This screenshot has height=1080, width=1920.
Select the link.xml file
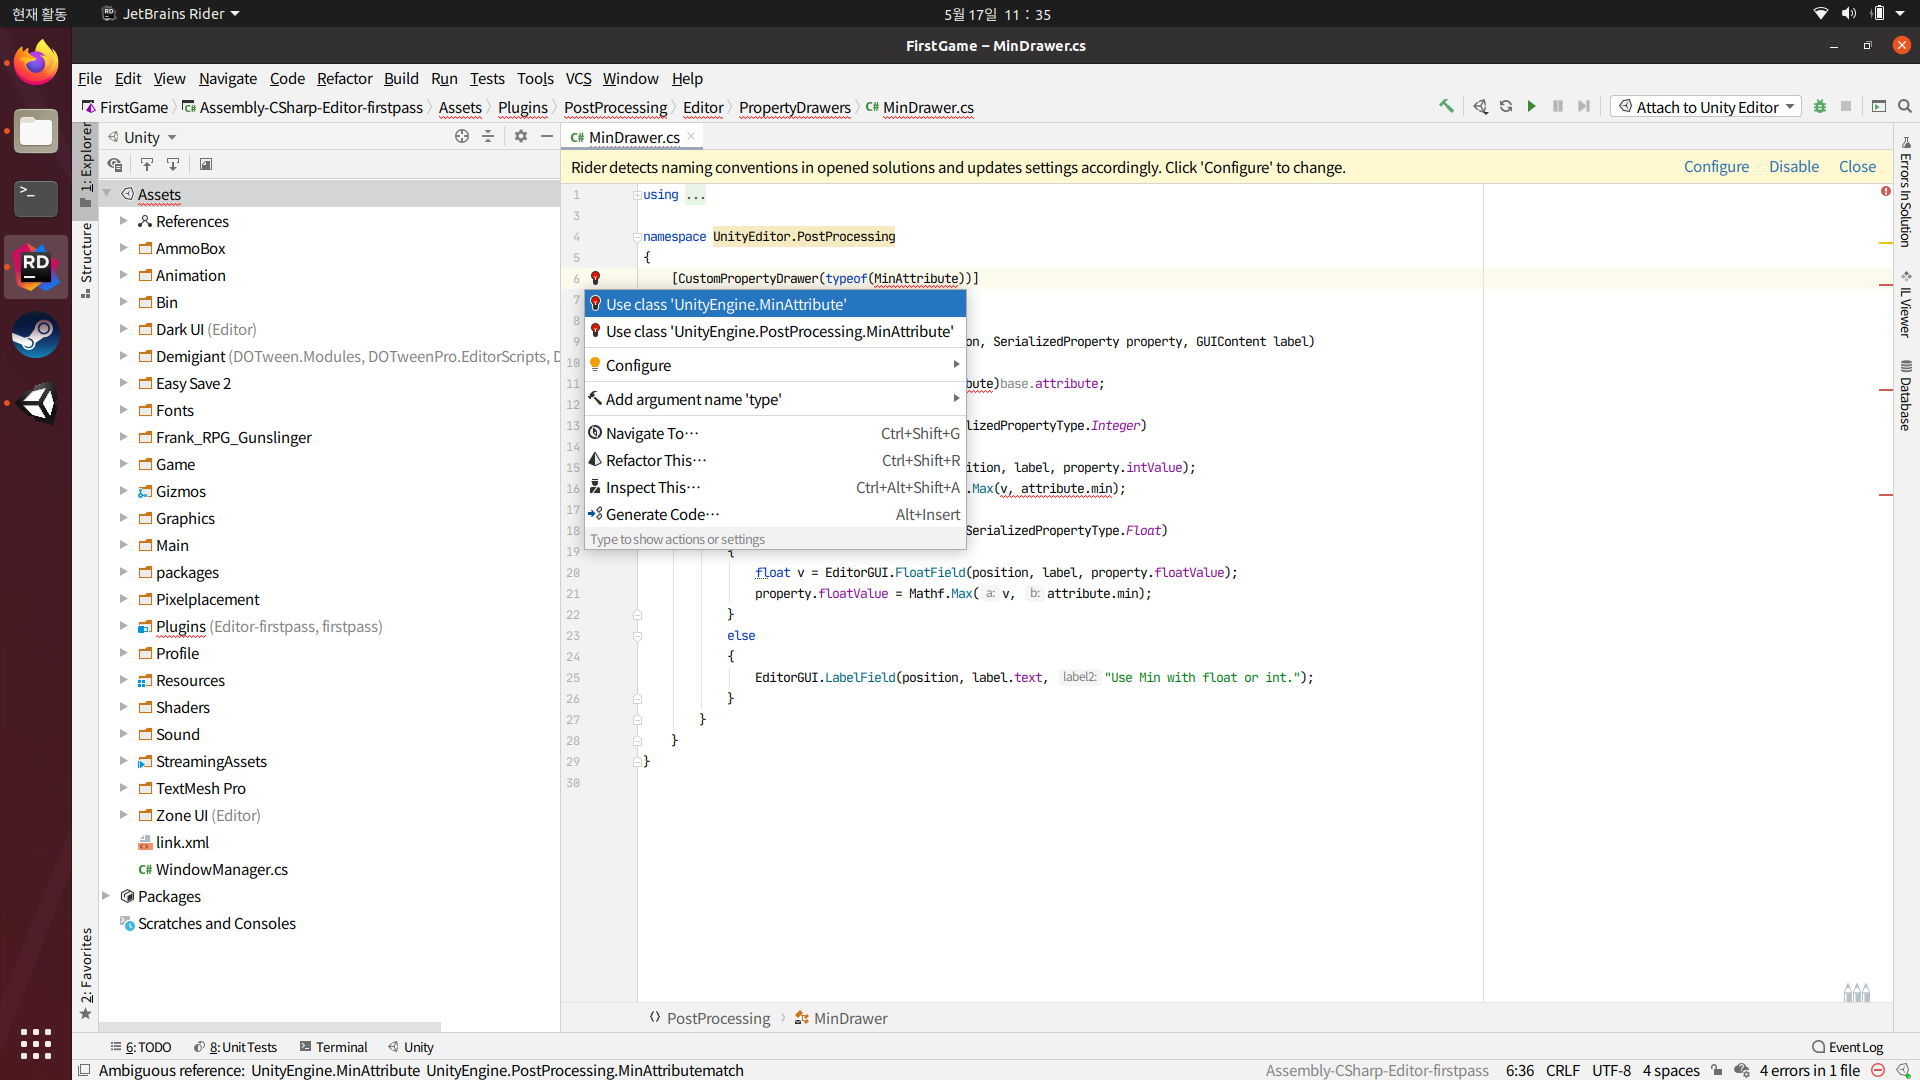click(x=182, y=842)
